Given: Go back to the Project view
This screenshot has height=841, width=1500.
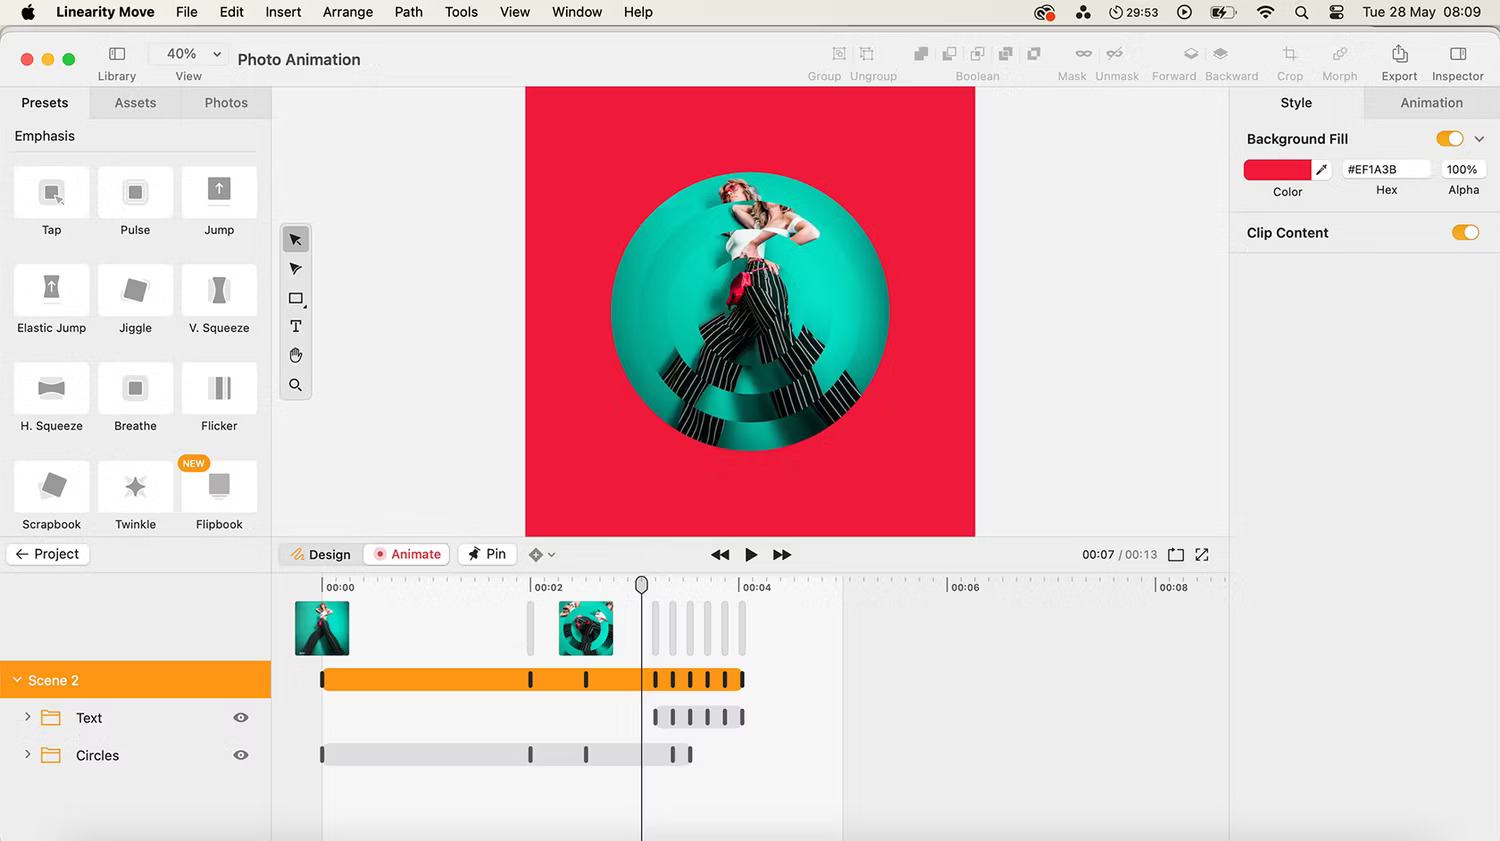Looking at the screenshot, I should click(47, 553).
